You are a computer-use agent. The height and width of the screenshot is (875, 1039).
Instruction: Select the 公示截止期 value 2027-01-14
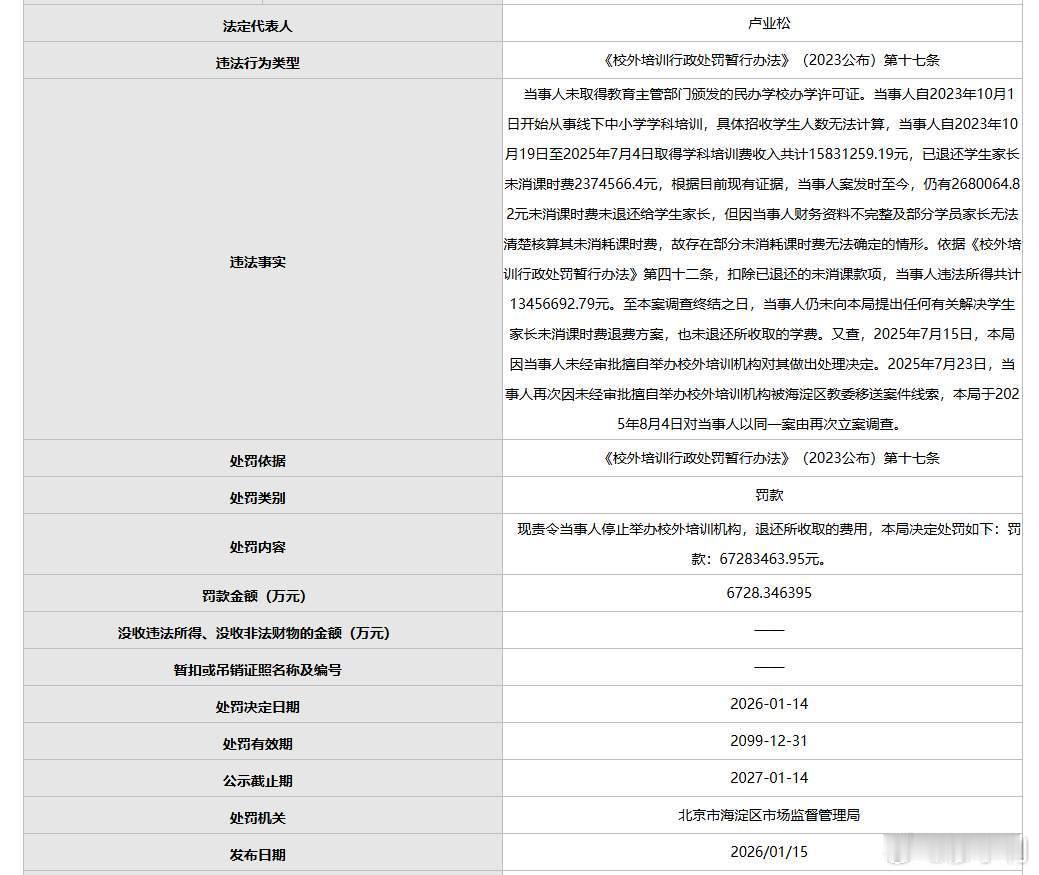pyautogui.click(x=769, y=778)
